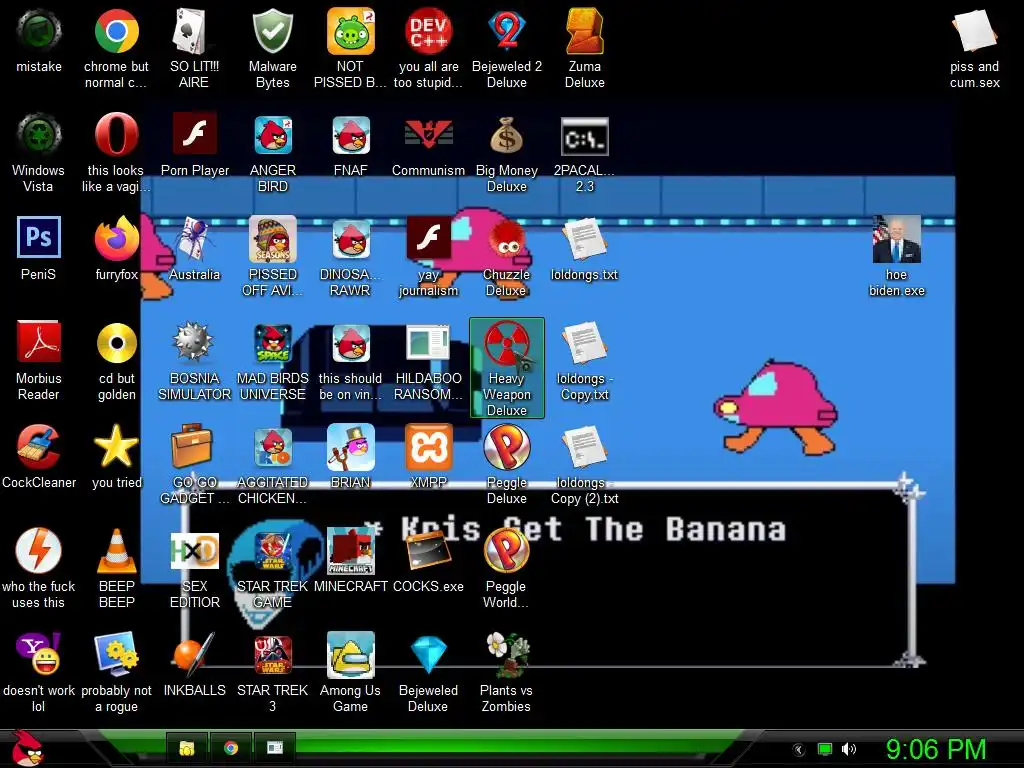Launch INKBALLS

pyautogui.click(x=194, y=654)
